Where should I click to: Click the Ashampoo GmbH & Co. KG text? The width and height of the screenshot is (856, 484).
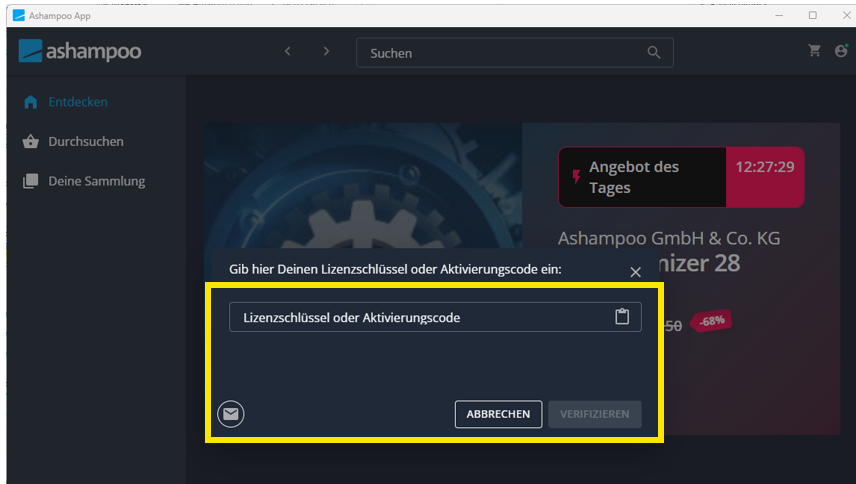click(669, 238)
